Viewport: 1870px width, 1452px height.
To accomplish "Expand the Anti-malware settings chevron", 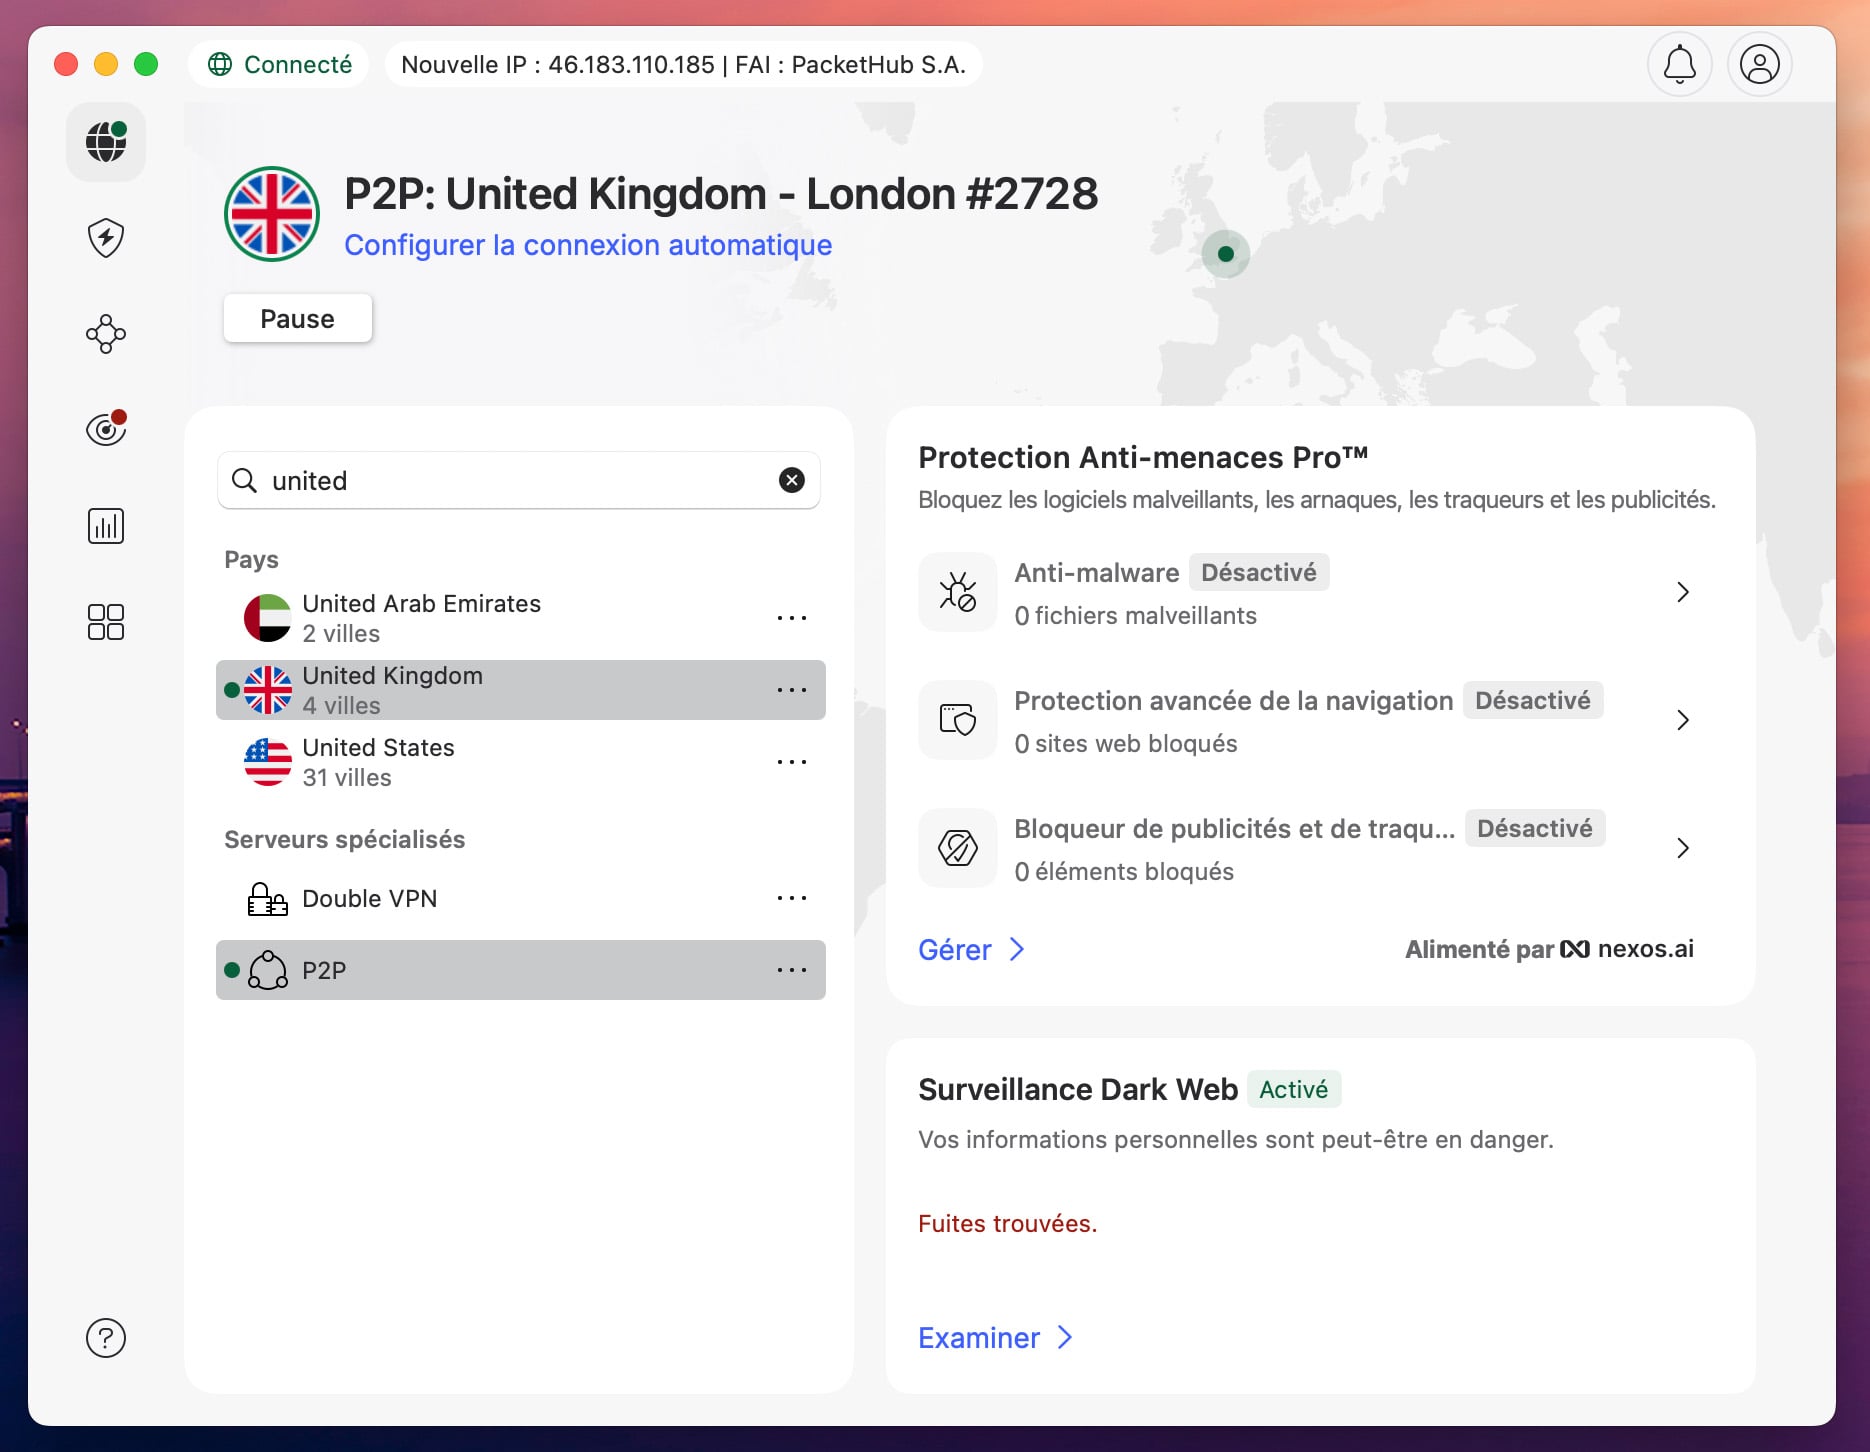I will click(1684, 592).
